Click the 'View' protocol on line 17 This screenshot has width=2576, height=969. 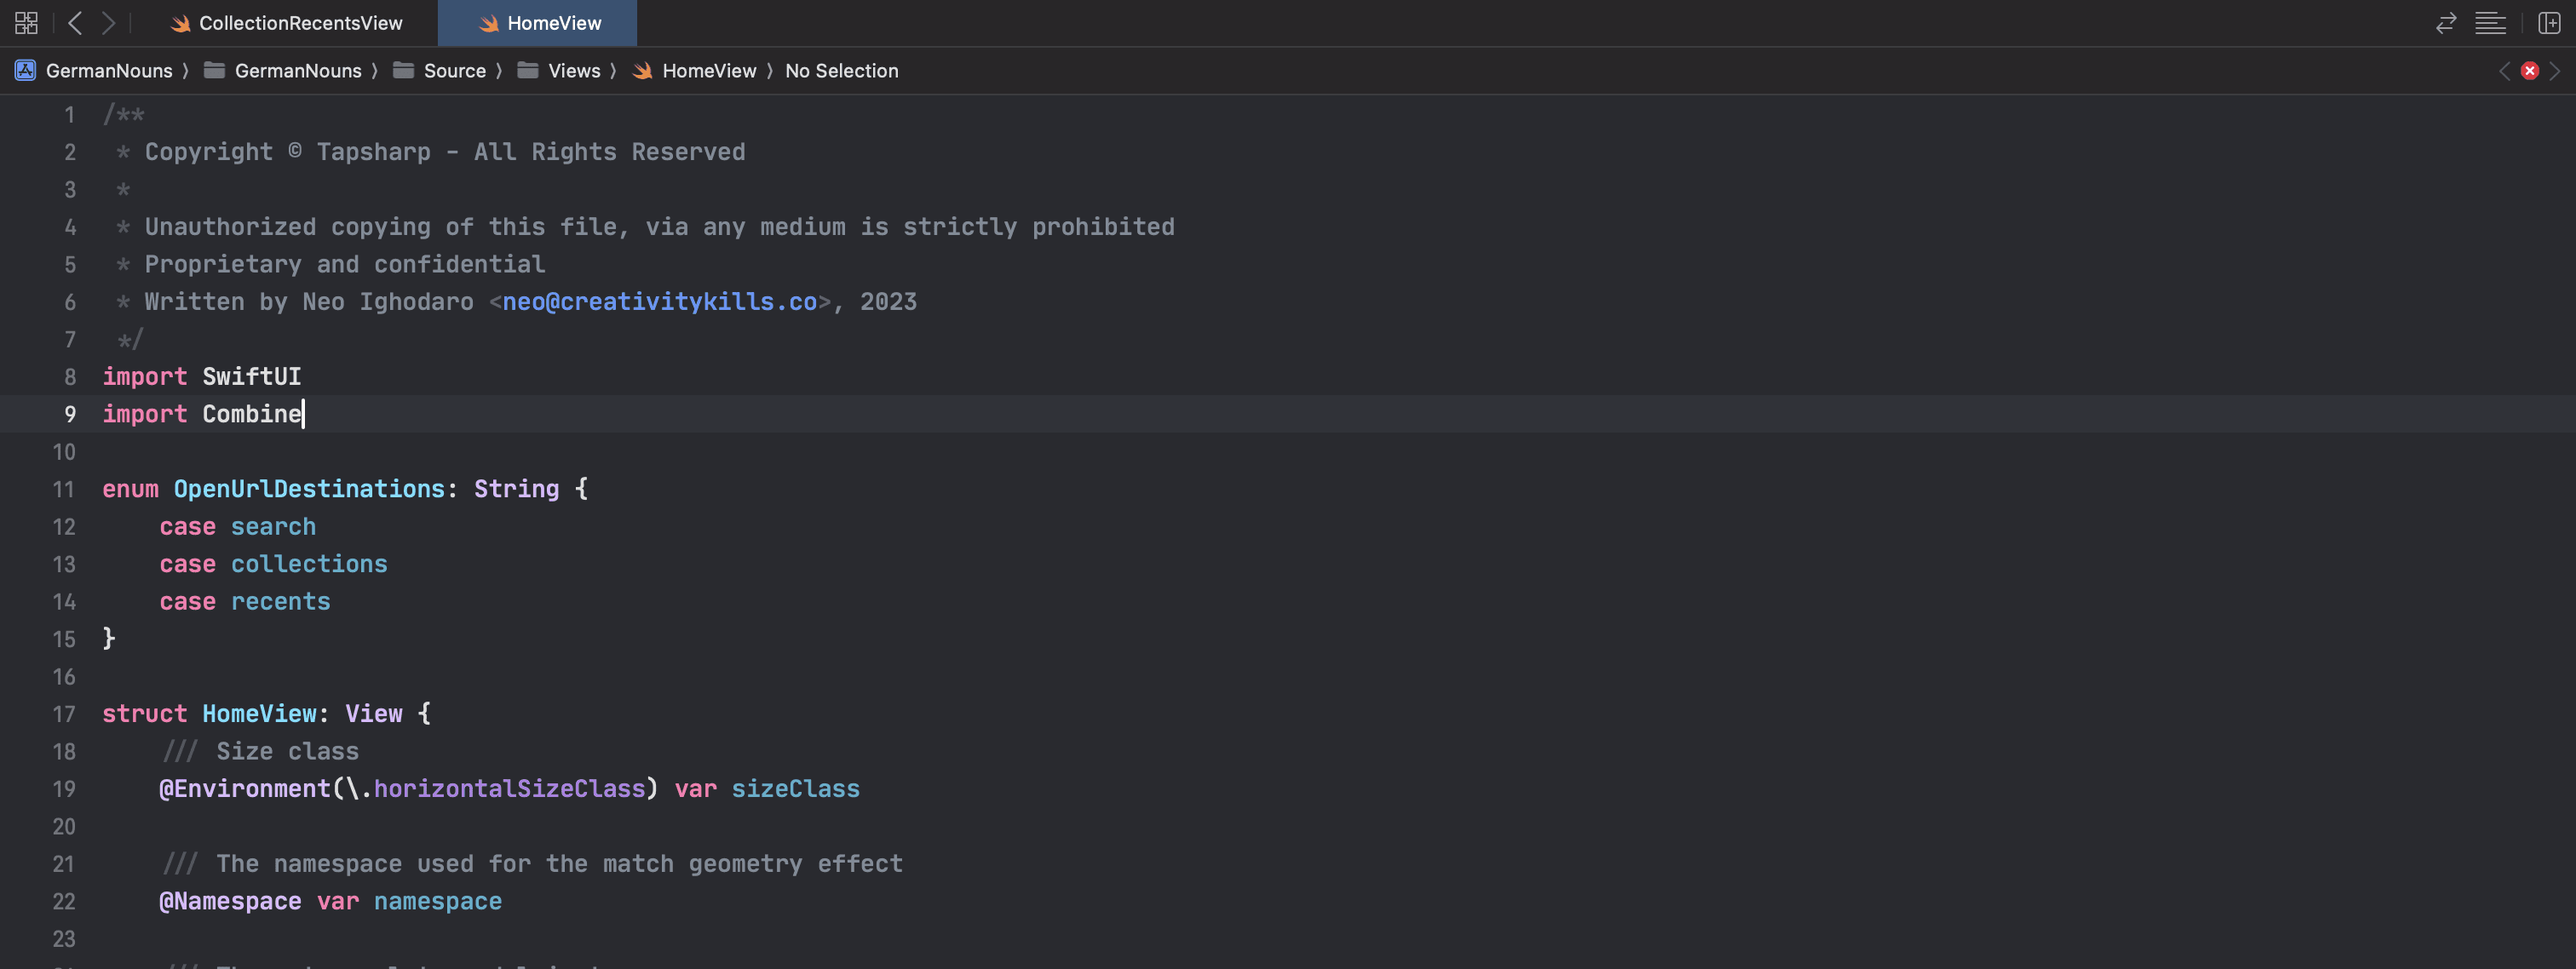click(x=374, y=714)
